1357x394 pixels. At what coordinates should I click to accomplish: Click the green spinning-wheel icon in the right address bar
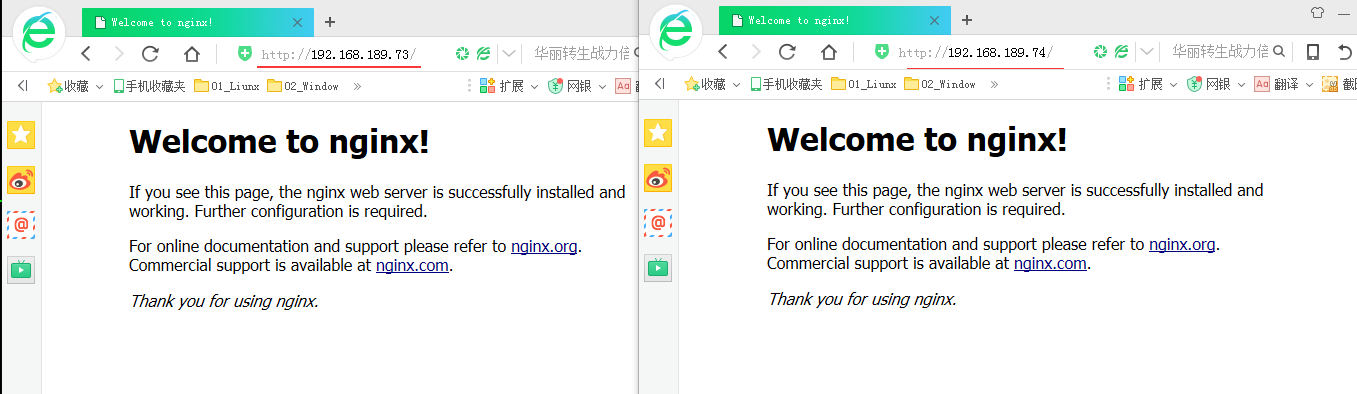point(1100,53)
